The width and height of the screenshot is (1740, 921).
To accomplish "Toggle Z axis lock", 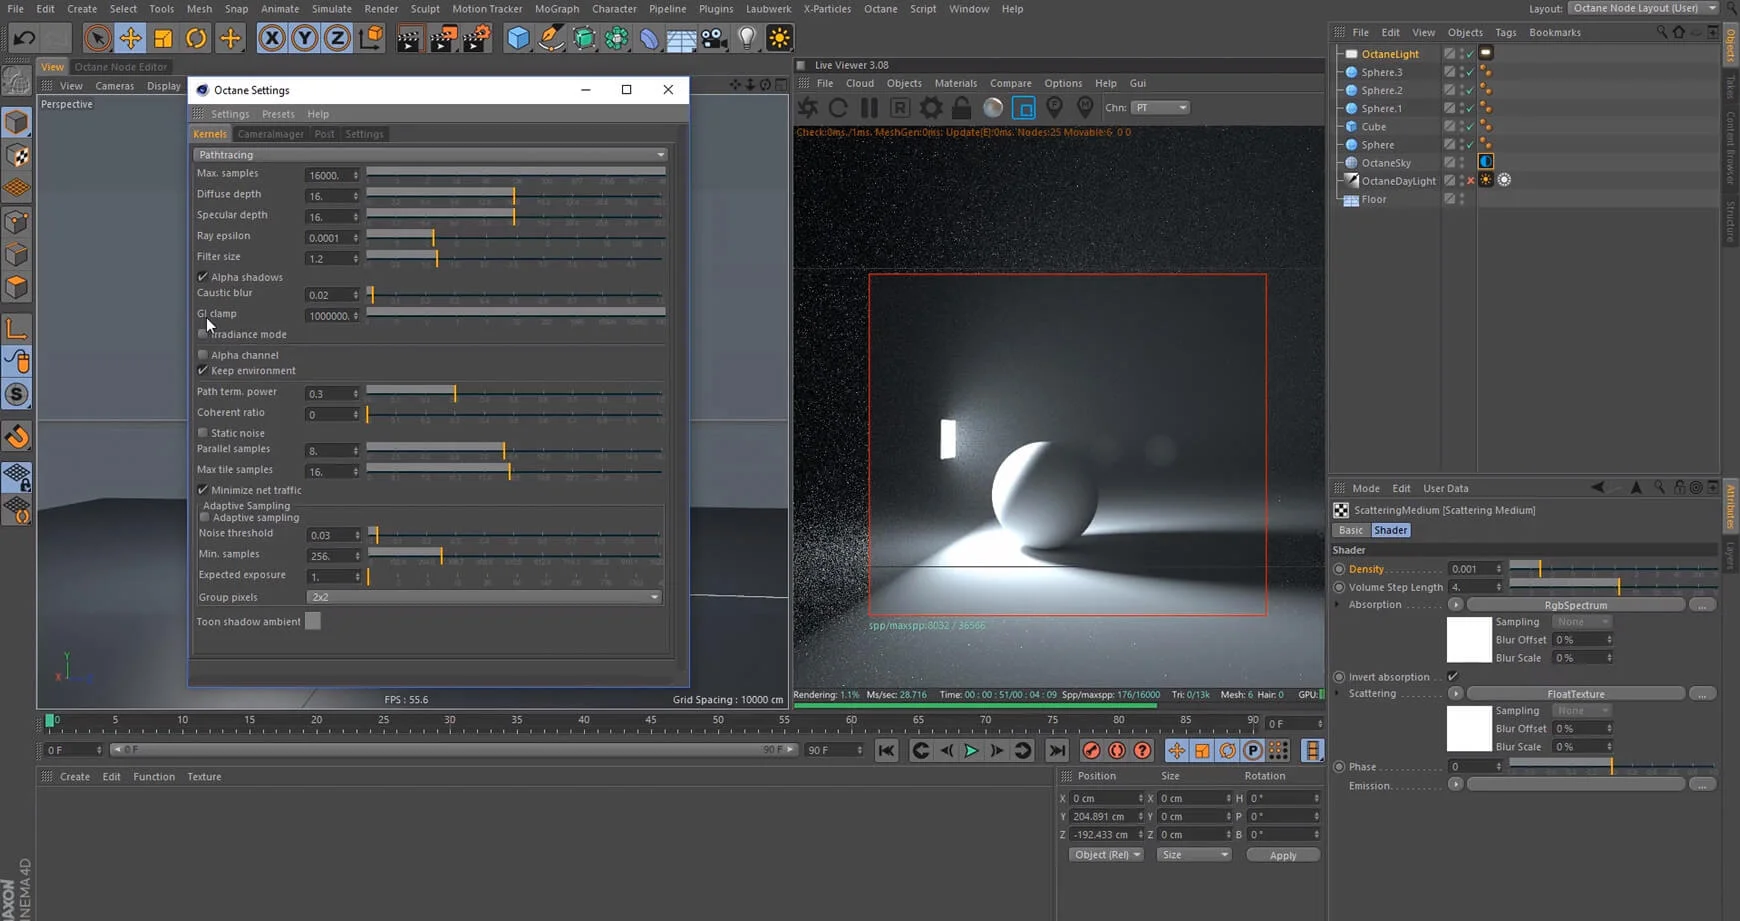I will 337,38.
